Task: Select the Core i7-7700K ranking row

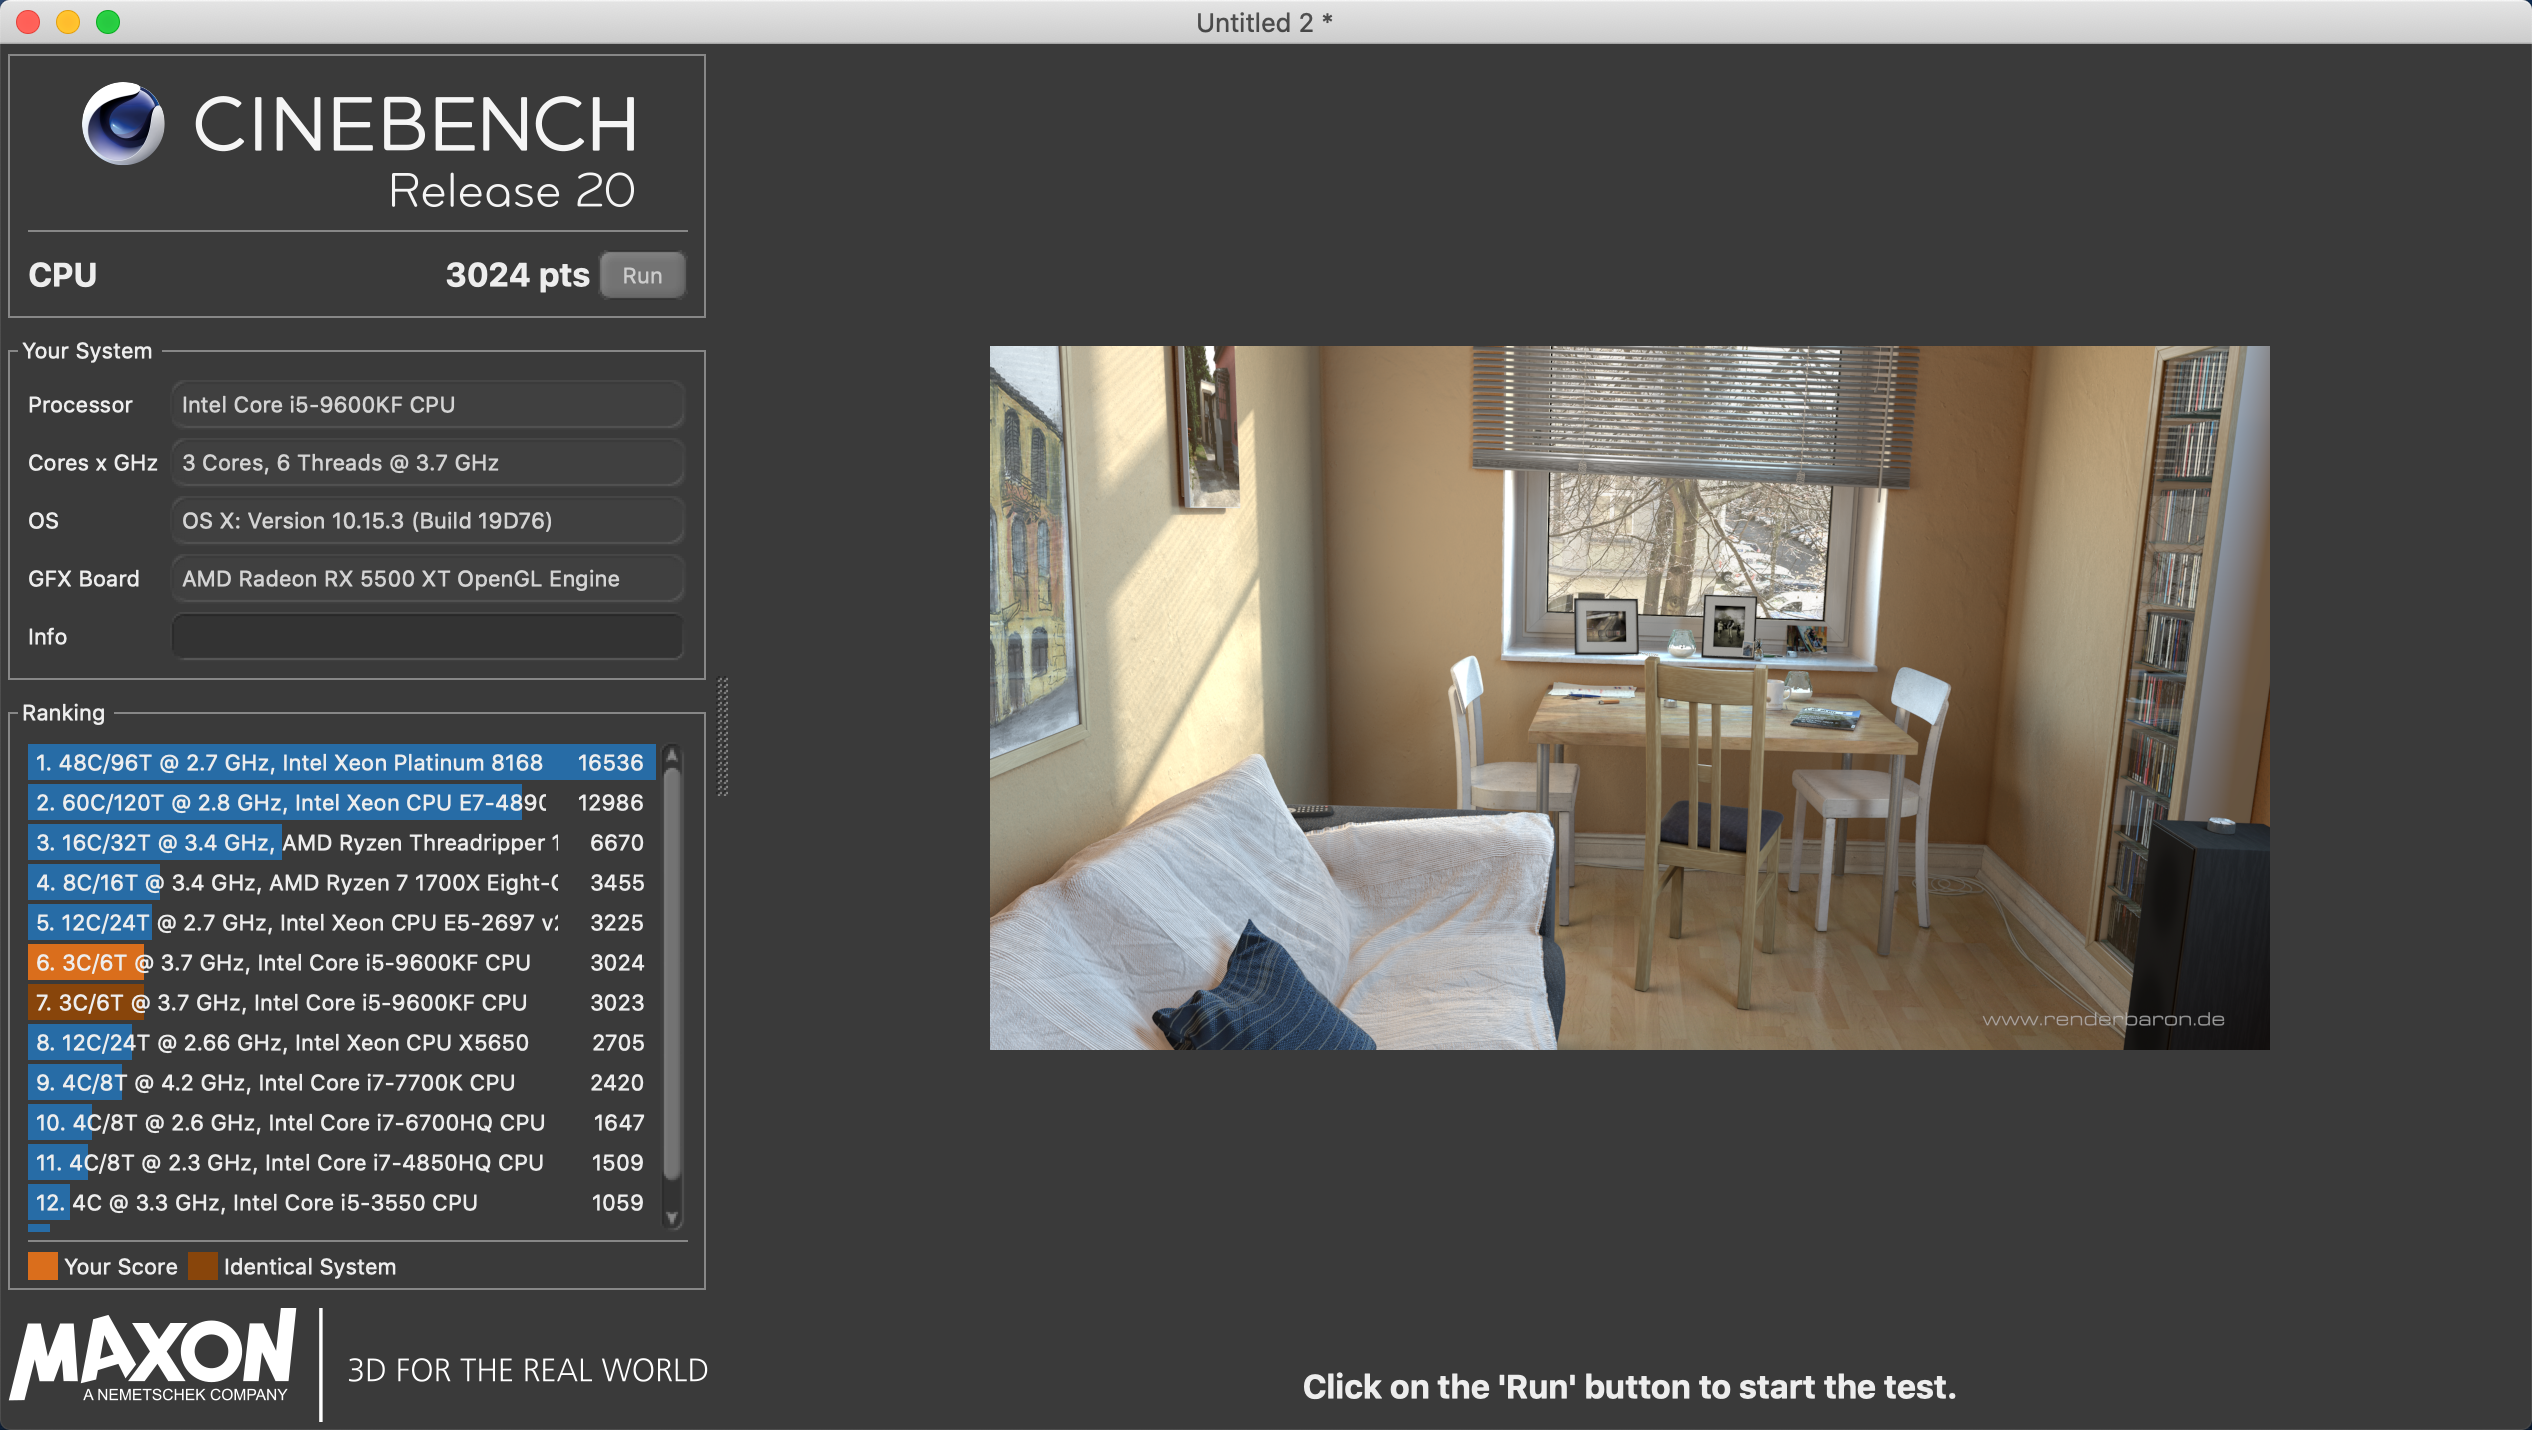Action: click(340, 1083)
